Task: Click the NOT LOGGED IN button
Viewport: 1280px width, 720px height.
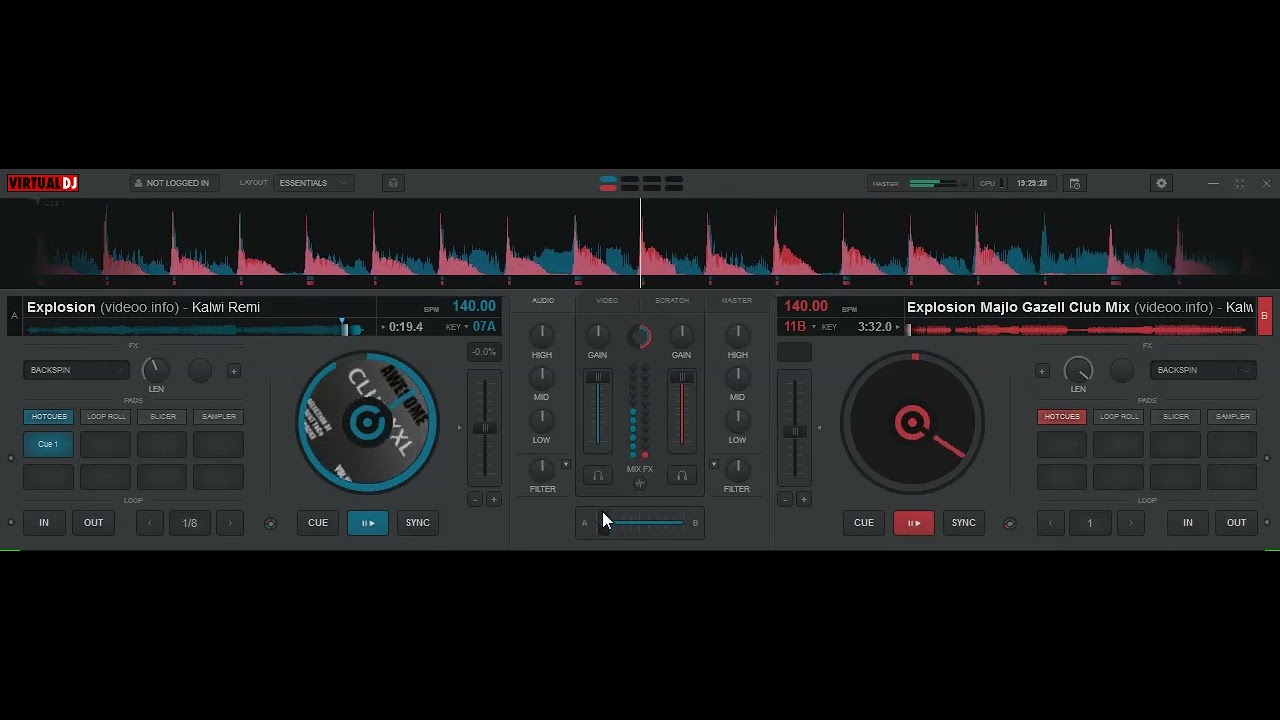Action: pyautogui.click(x=174, y=183)
